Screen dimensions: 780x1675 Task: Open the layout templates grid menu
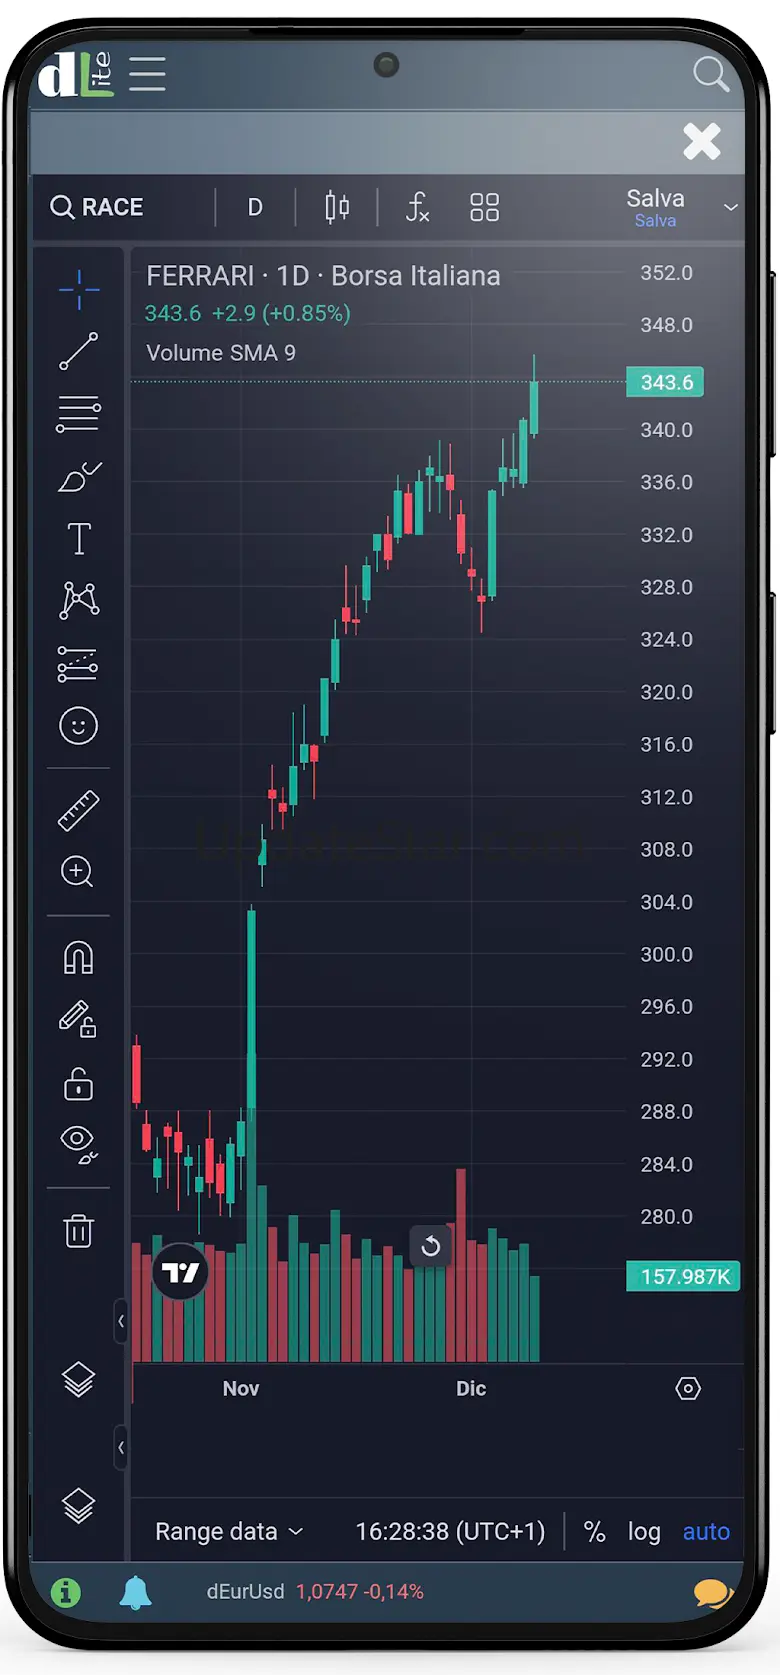pos(484,207)
